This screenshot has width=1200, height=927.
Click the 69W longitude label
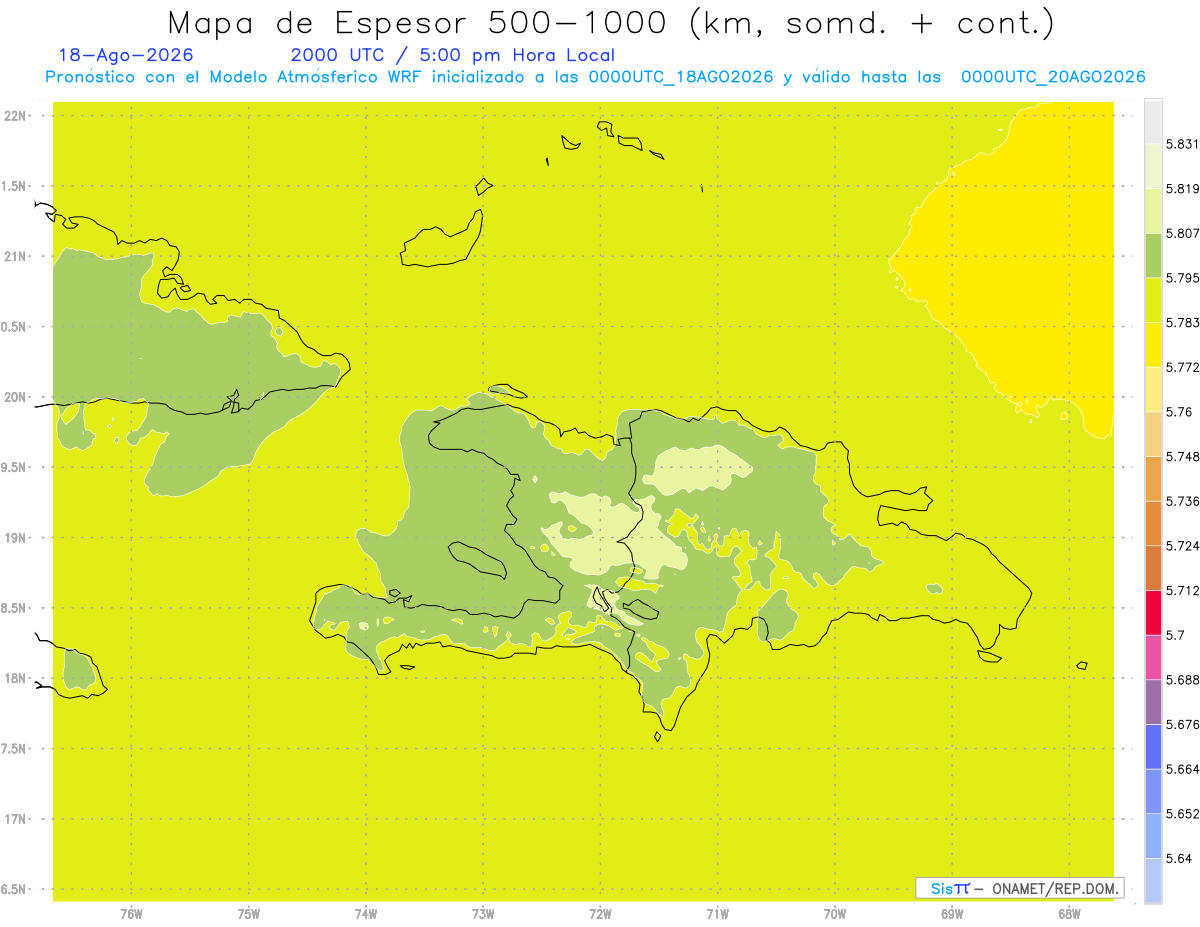(x=952, y=913)
